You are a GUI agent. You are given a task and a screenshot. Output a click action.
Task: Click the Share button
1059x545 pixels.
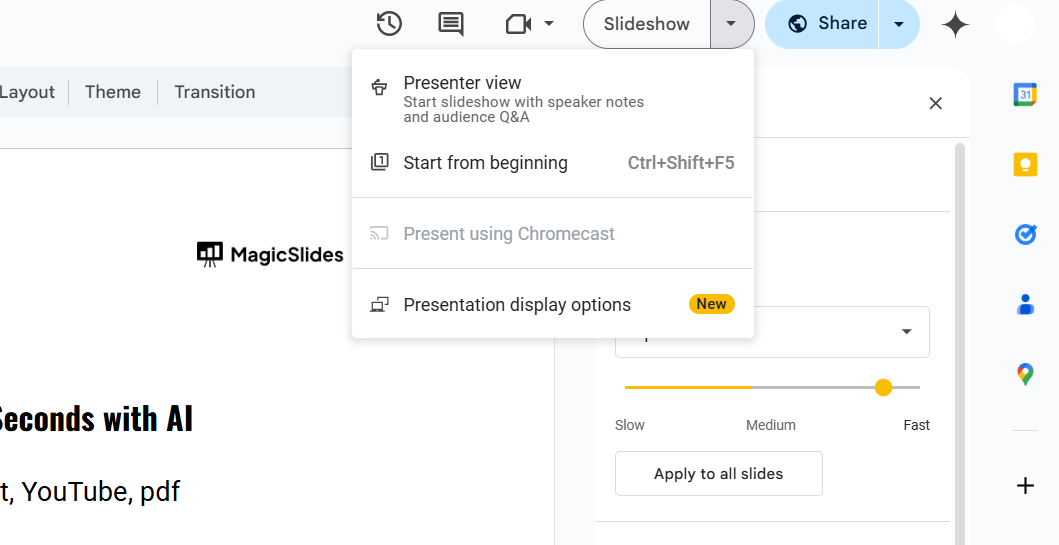click(826, 24)
